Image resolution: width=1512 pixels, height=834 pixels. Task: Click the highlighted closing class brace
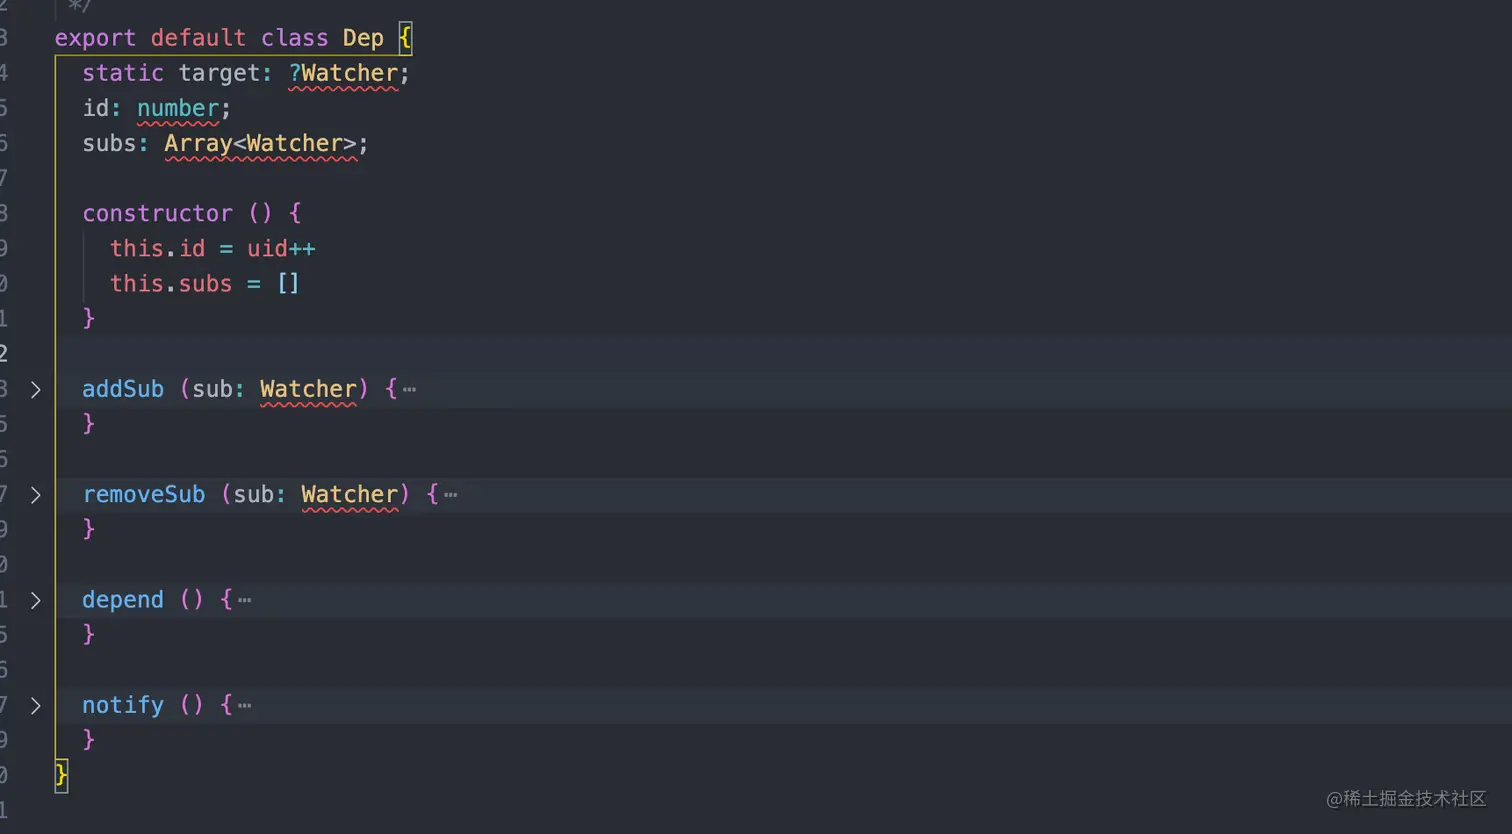click(x=61, y=775)
